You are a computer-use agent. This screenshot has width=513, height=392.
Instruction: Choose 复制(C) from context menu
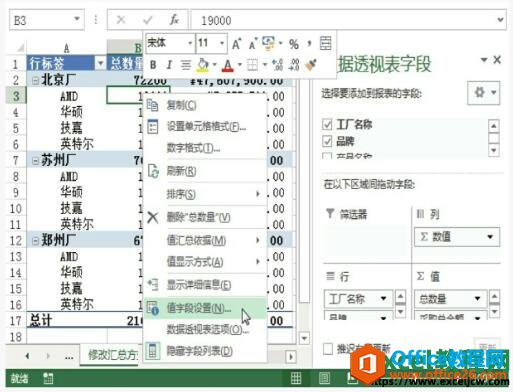pyautogui.click(x=205, y=105)
